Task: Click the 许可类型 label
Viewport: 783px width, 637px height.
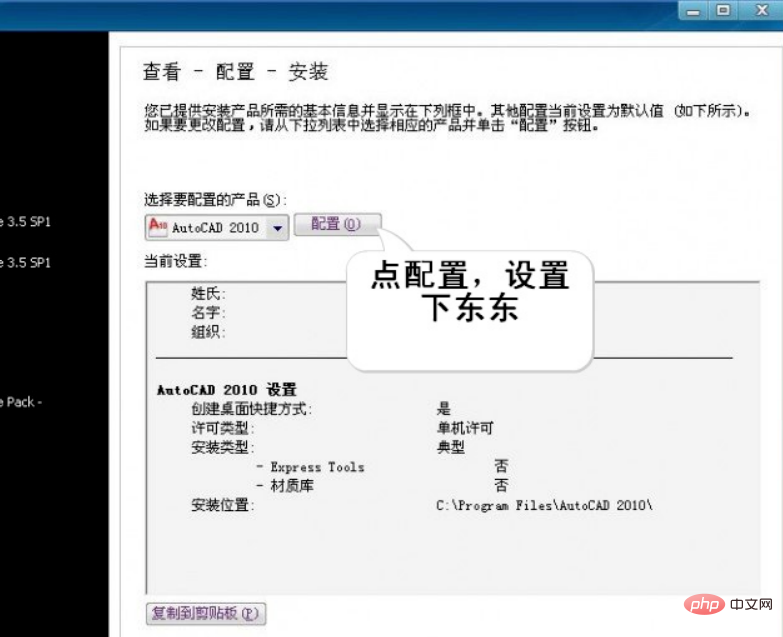Action: [223, 428]
